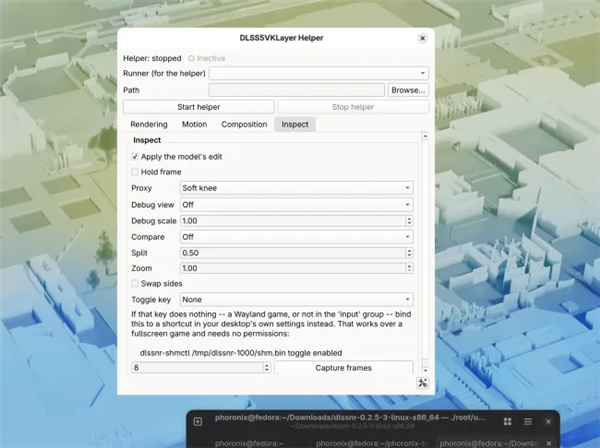Open the Proxy Soft knee dropdown
Viewport: 600px width, 448px height.
point(297,188)
